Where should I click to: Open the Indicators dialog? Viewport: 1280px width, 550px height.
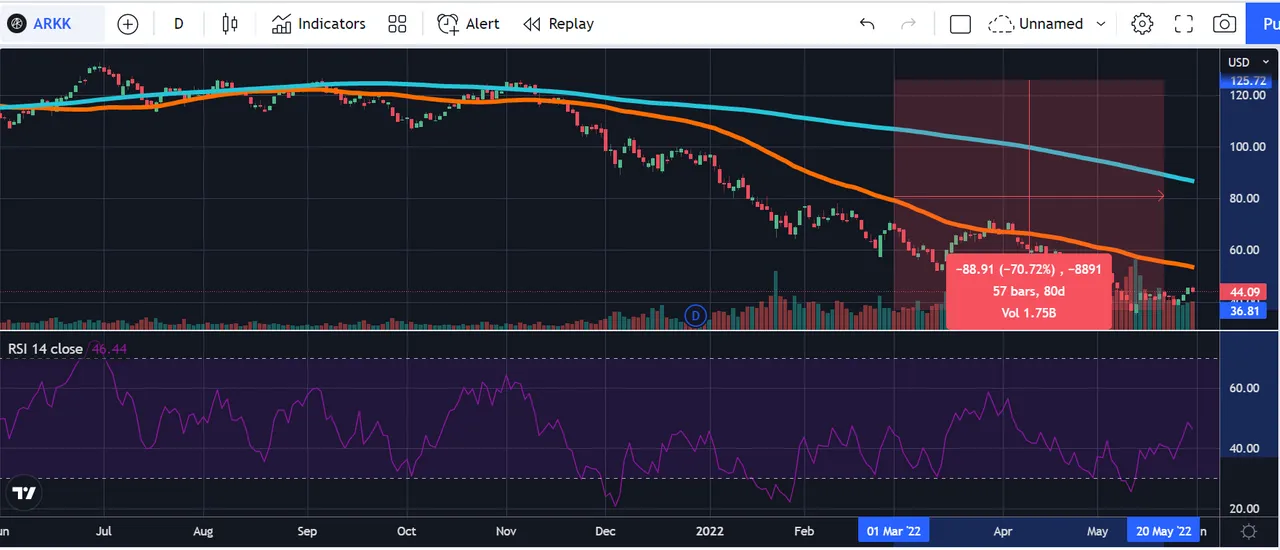coord(319,24)
